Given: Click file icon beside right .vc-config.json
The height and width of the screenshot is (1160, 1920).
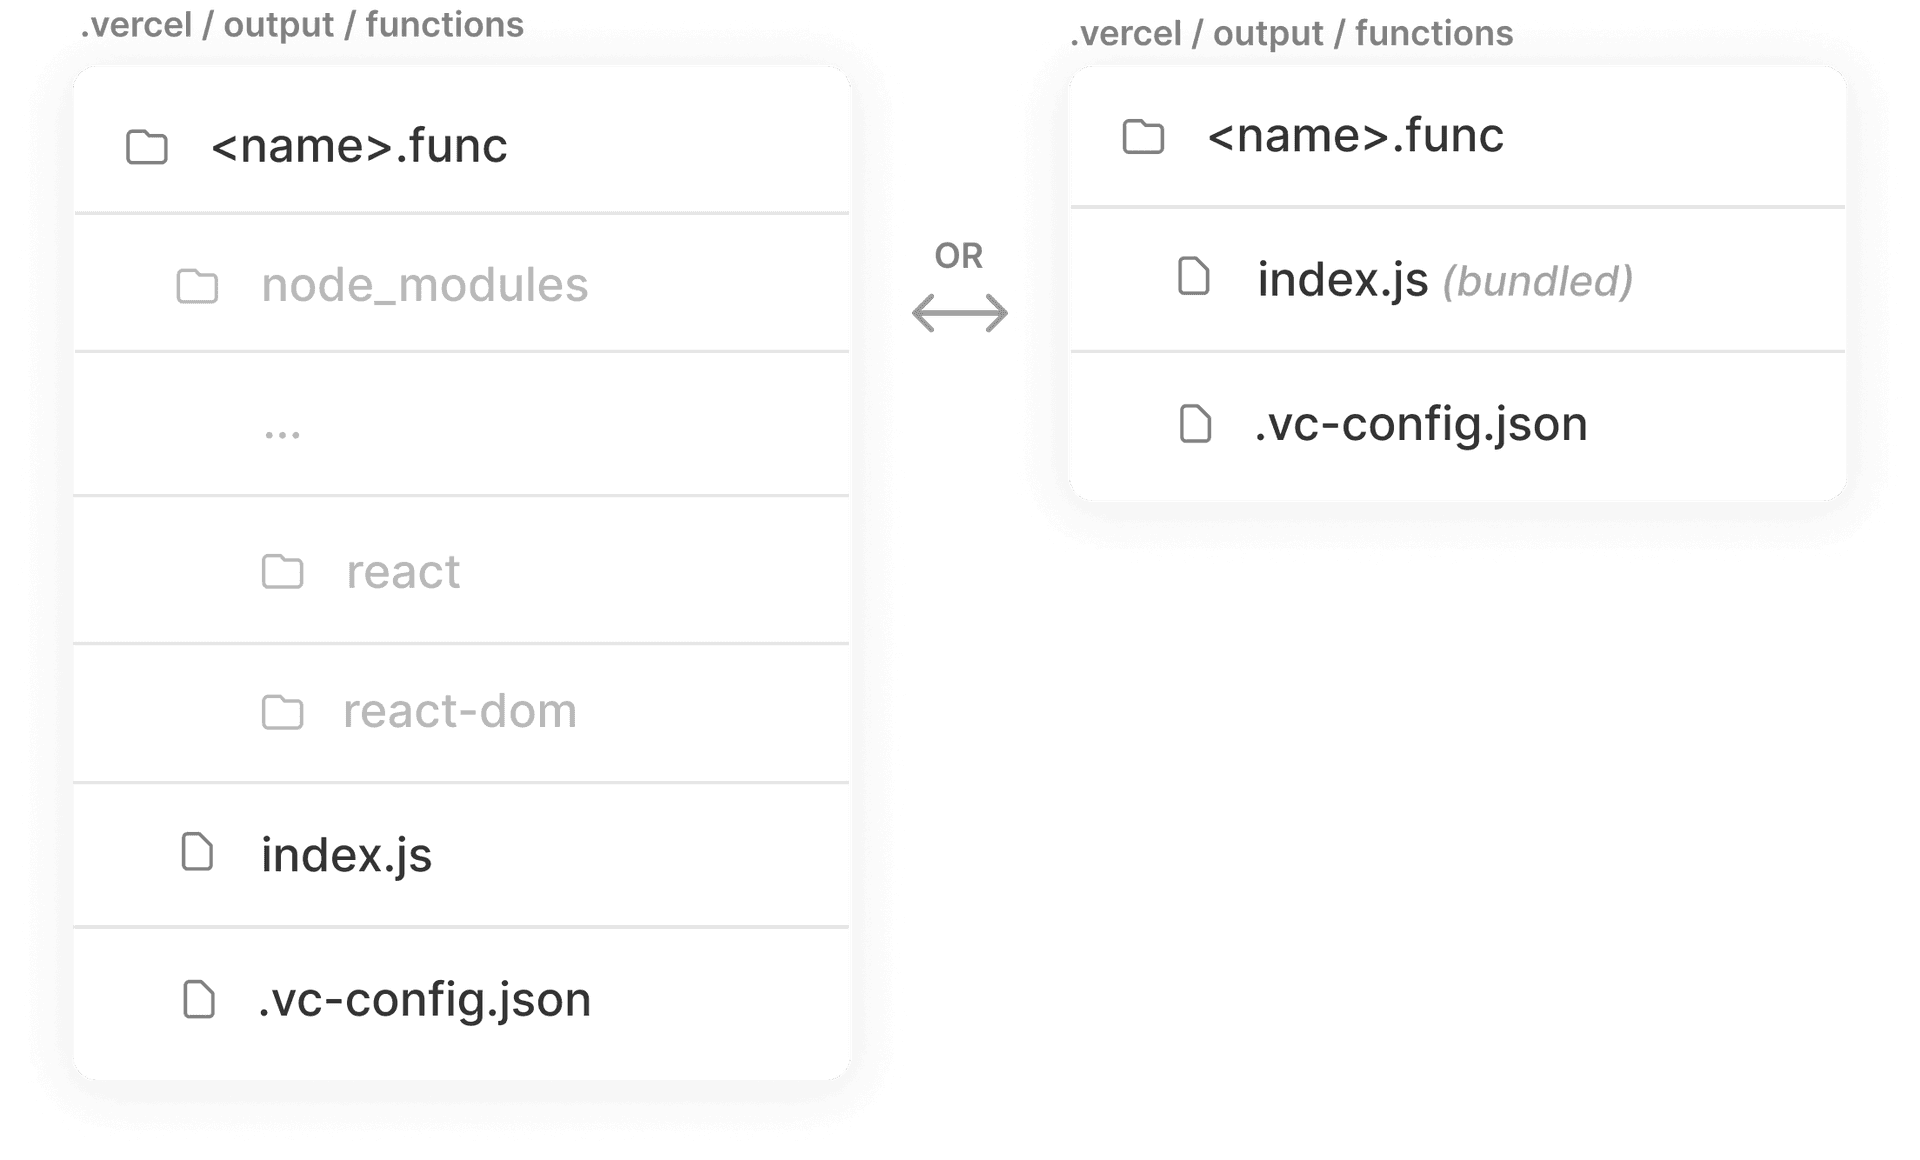Looking at the screenshot, I should point(1195,424).
